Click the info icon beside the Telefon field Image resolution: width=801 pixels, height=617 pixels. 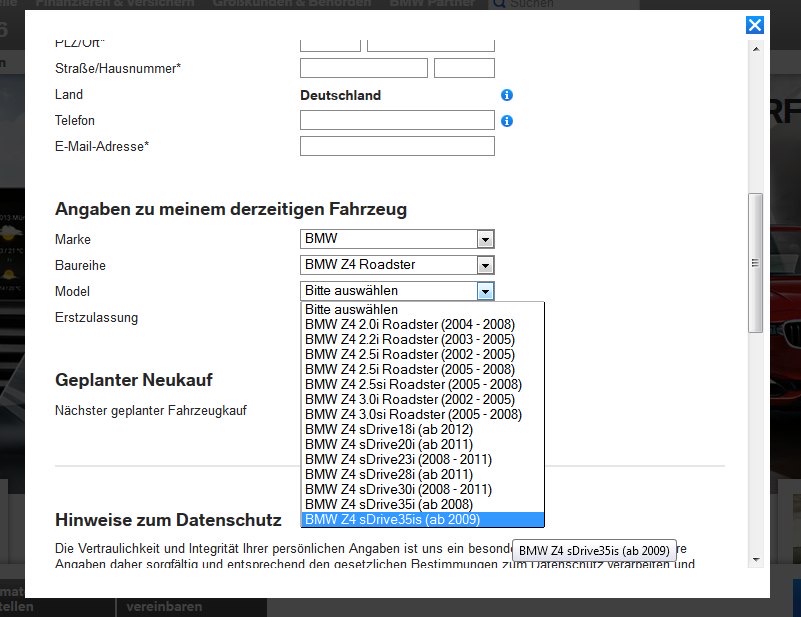point(506,120)
